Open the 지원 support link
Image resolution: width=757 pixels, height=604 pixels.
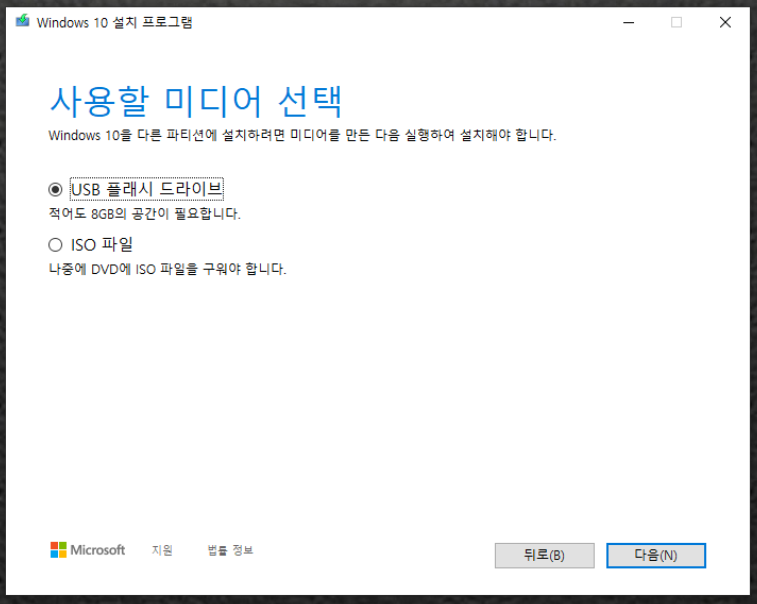162,550
